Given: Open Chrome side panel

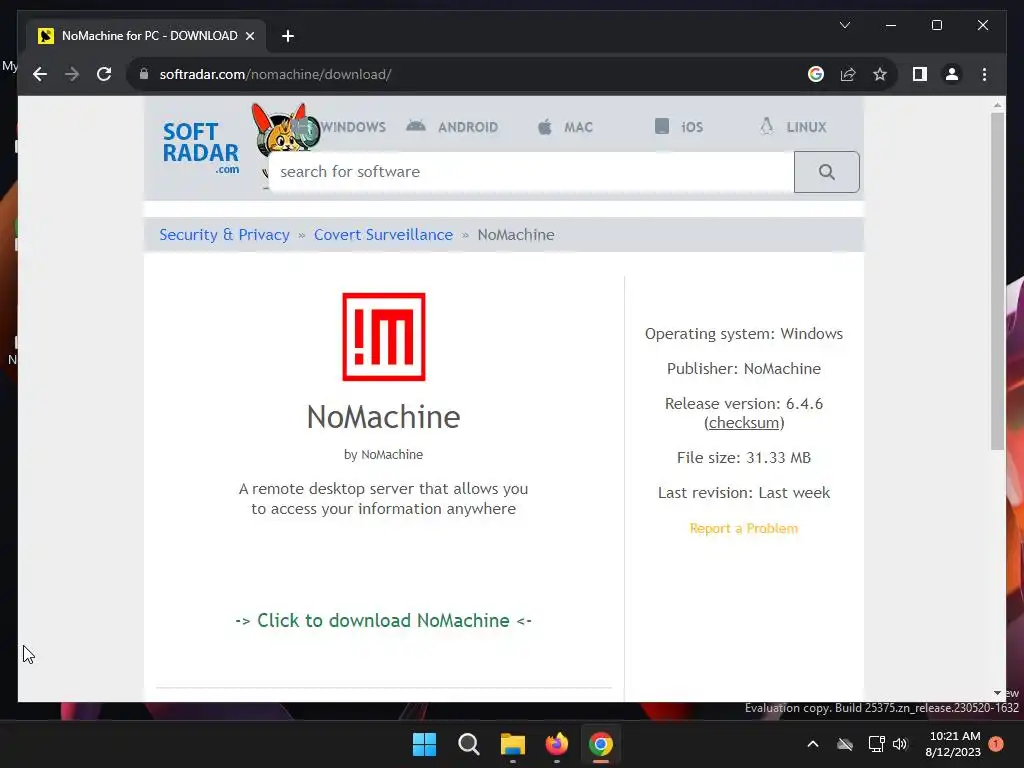Looking at the screenshot, I should point(920,74).
